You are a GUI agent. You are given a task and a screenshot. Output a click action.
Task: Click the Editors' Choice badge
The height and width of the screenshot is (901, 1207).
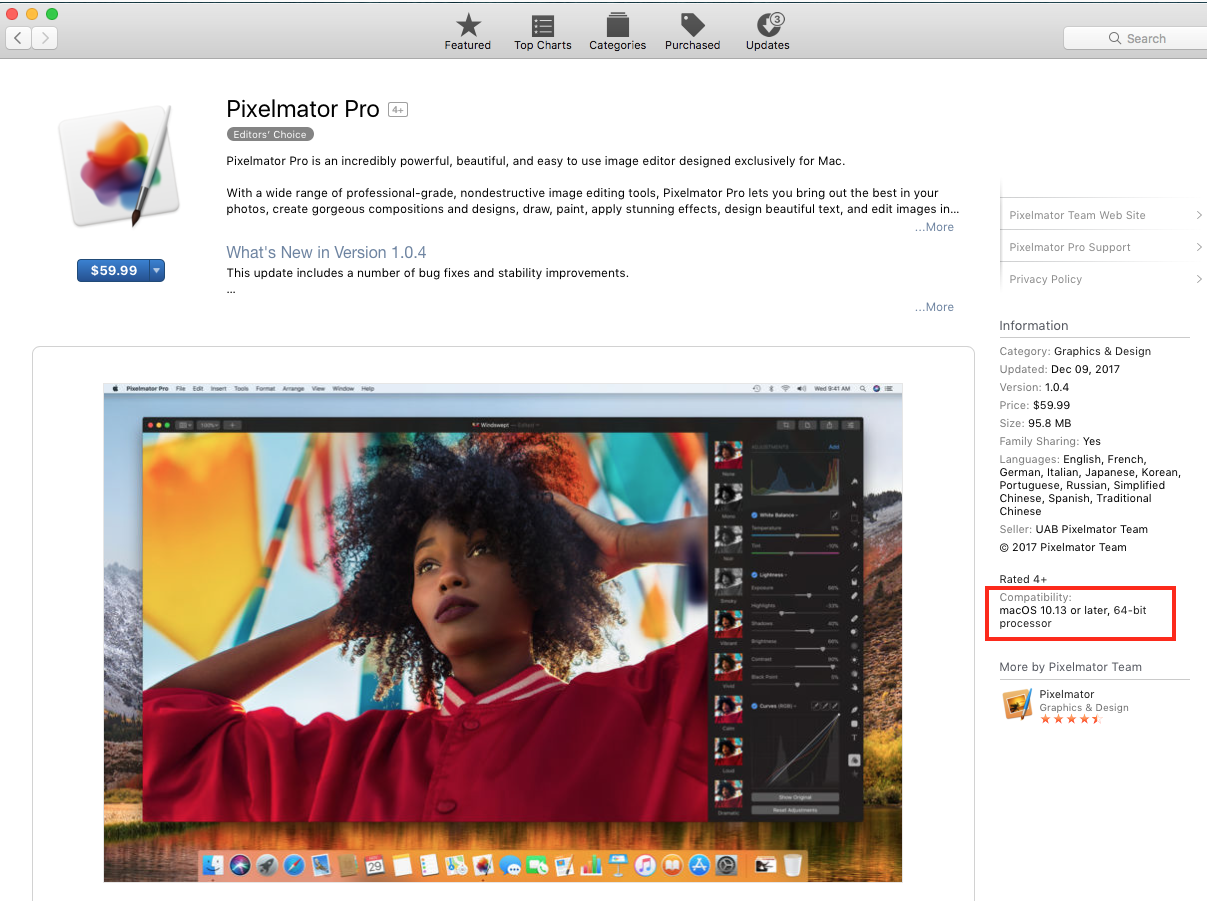click(270, 134)
